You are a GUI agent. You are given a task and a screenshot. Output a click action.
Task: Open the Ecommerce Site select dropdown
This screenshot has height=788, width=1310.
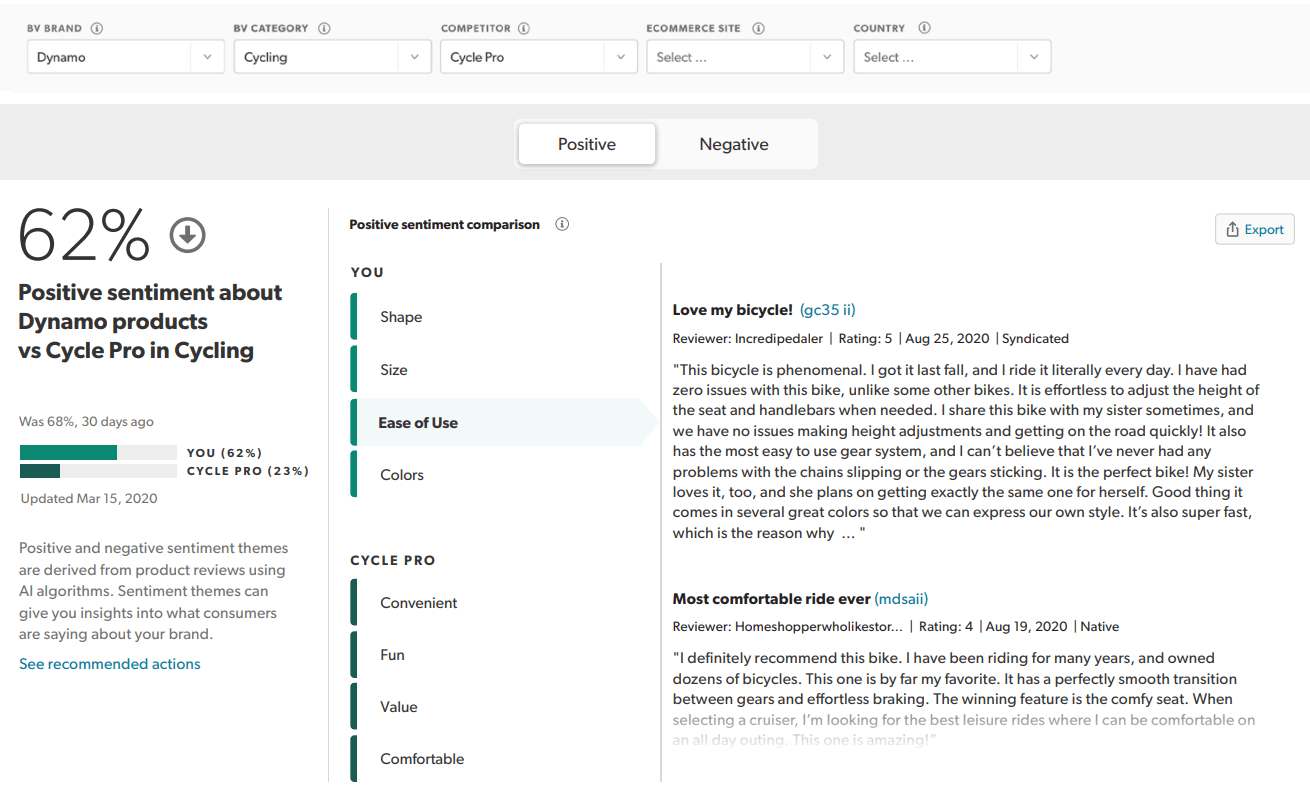click(x=745, y=57)
